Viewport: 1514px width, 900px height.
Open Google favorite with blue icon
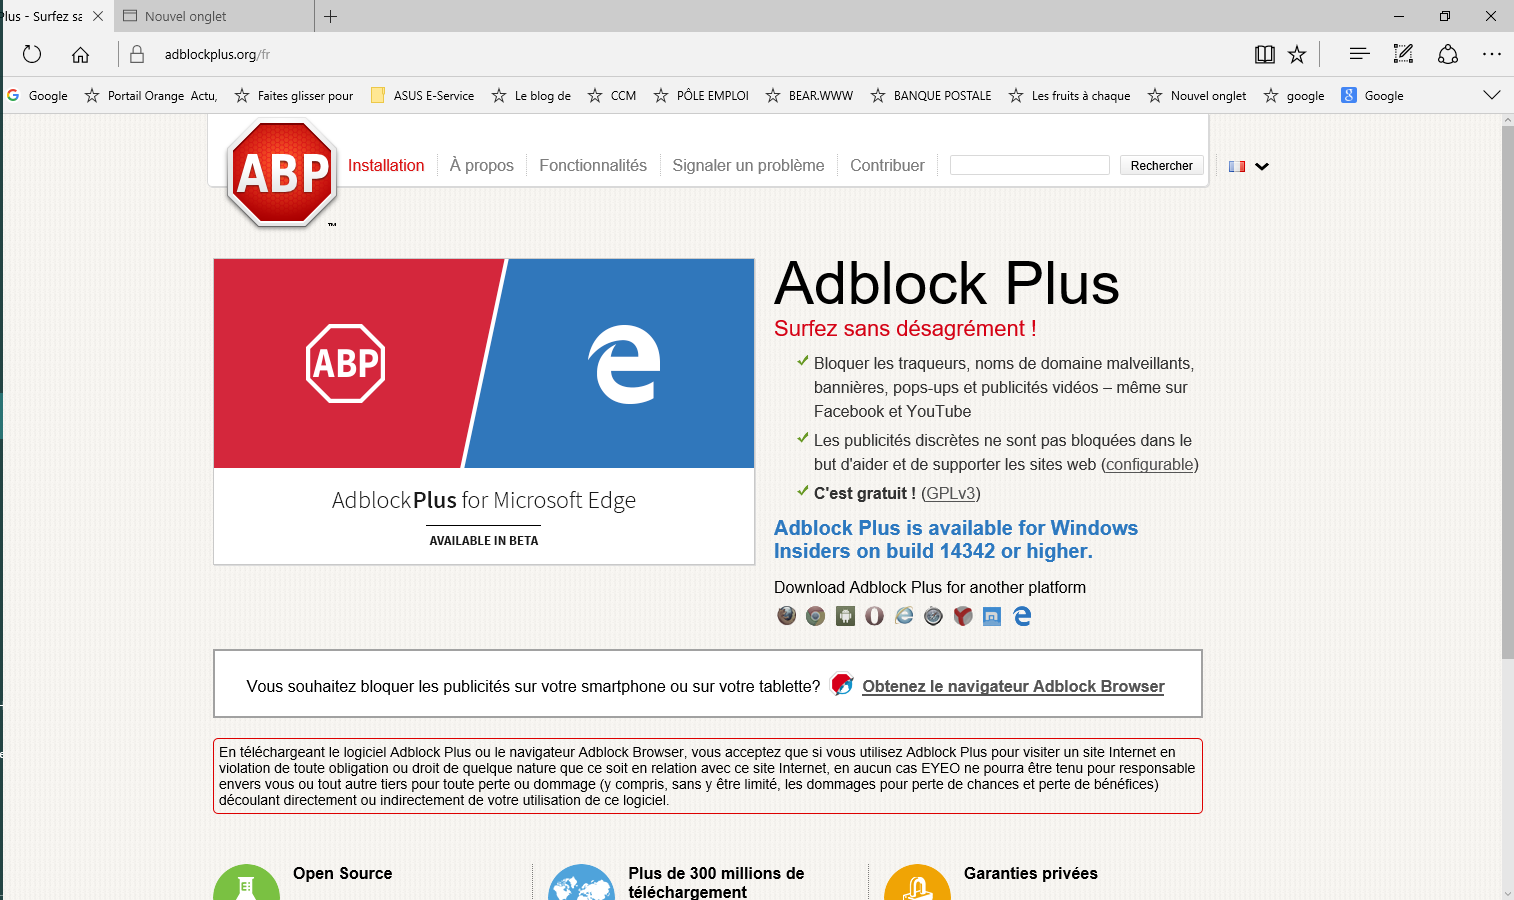point(1373,96)
